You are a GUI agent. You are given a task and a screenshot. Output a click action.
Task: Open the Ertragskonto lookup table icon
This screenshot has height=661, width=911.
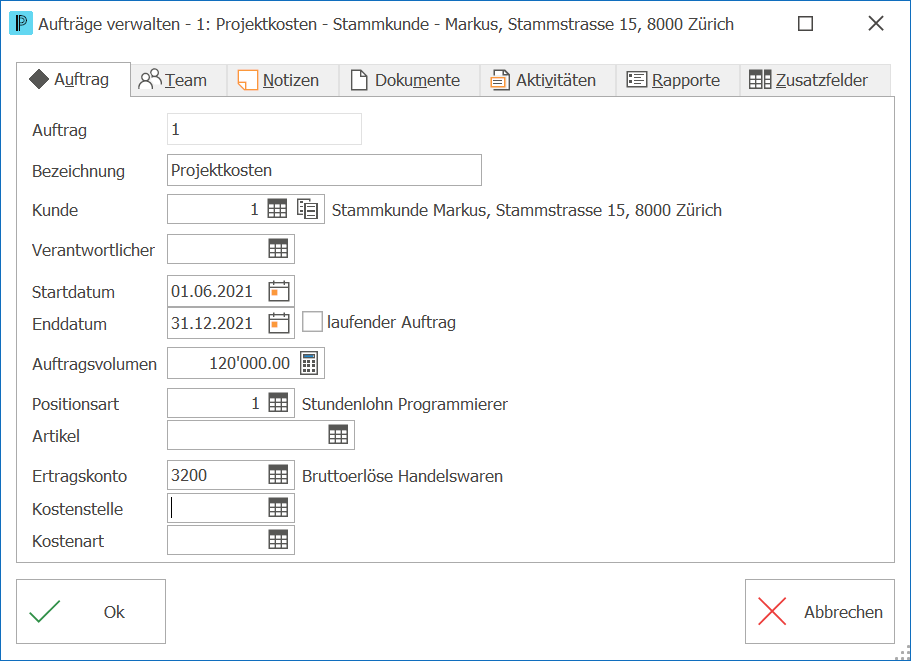(278, 475)
